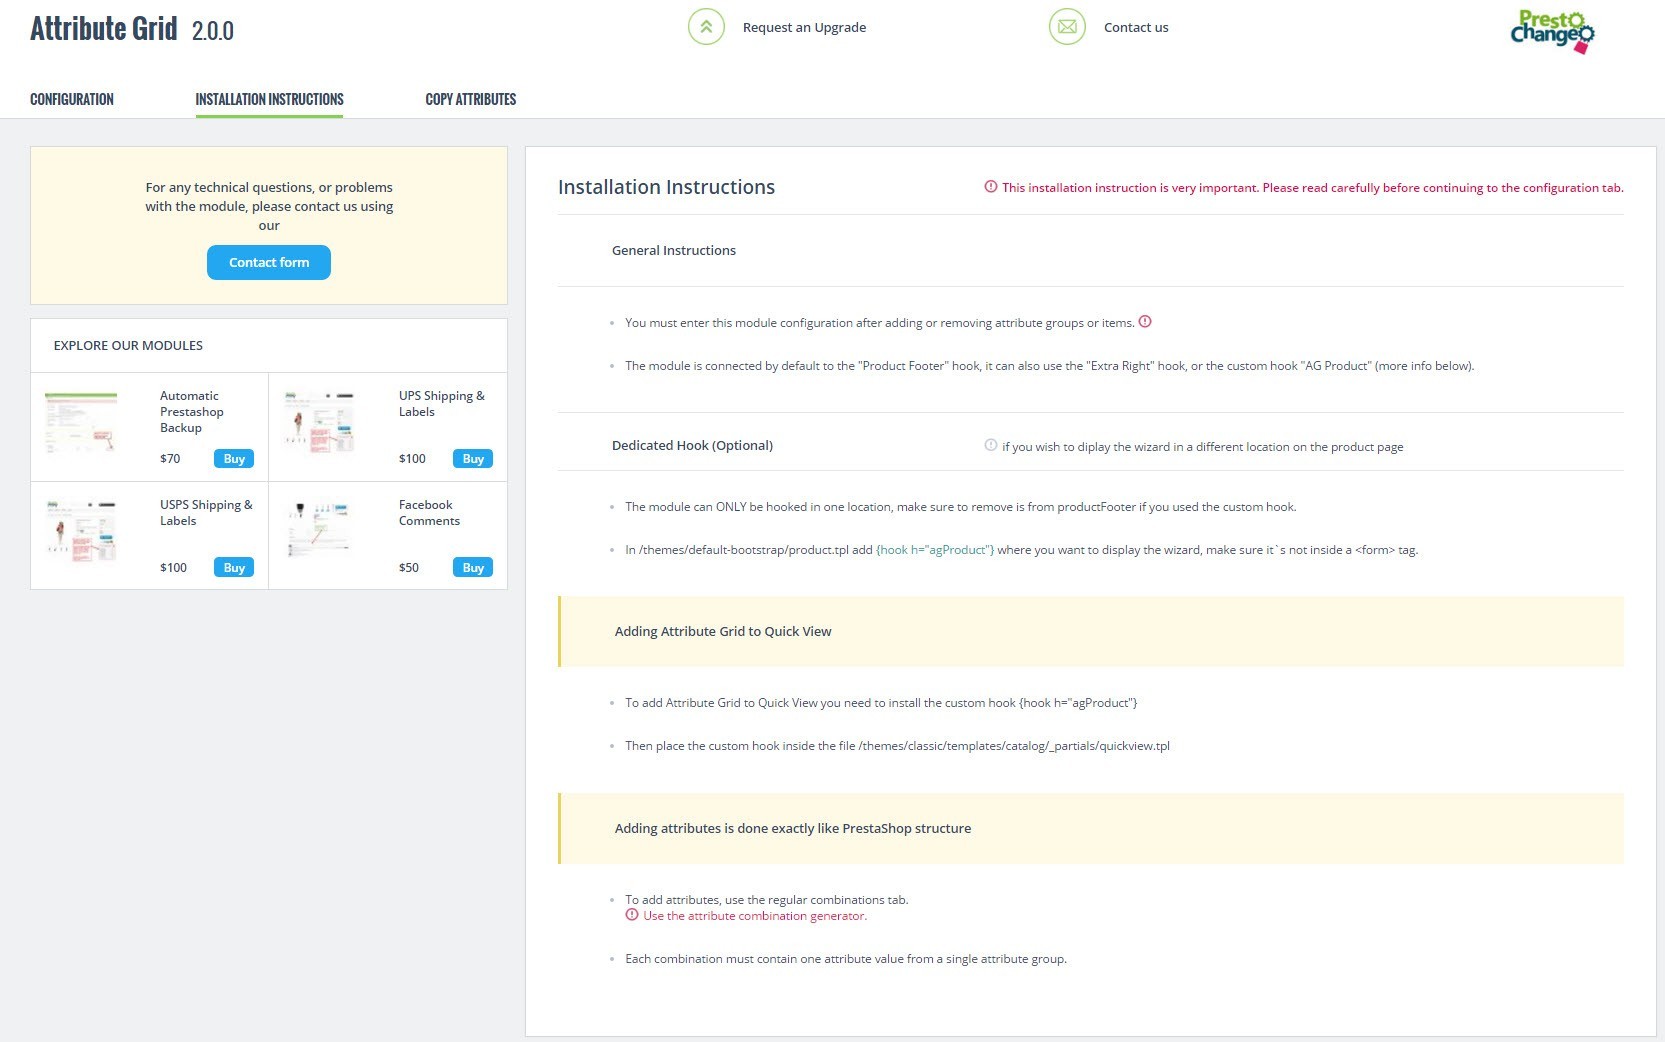Click the $70 price label
Image resolution: width=1665 pixels, height=1042 pixels.
(170, 459)
